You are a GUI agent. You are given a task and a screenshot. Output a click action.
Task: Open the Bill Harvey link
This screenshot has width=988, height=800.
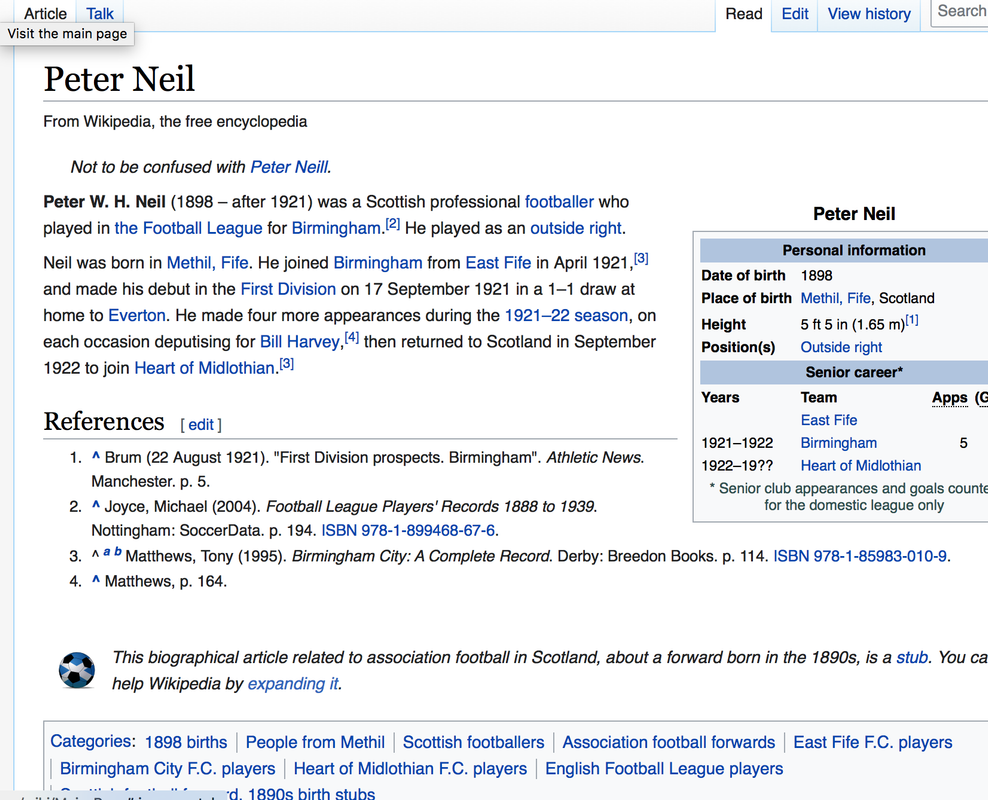[x=300, y=341]
